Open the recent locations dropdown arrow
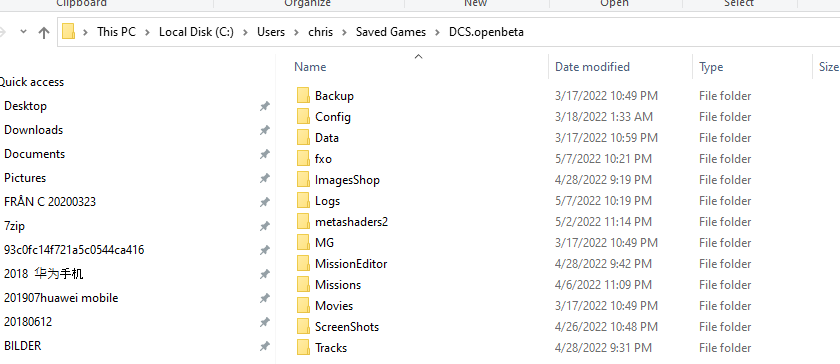Screen dimensions: 840x364 tap(23, 32)
